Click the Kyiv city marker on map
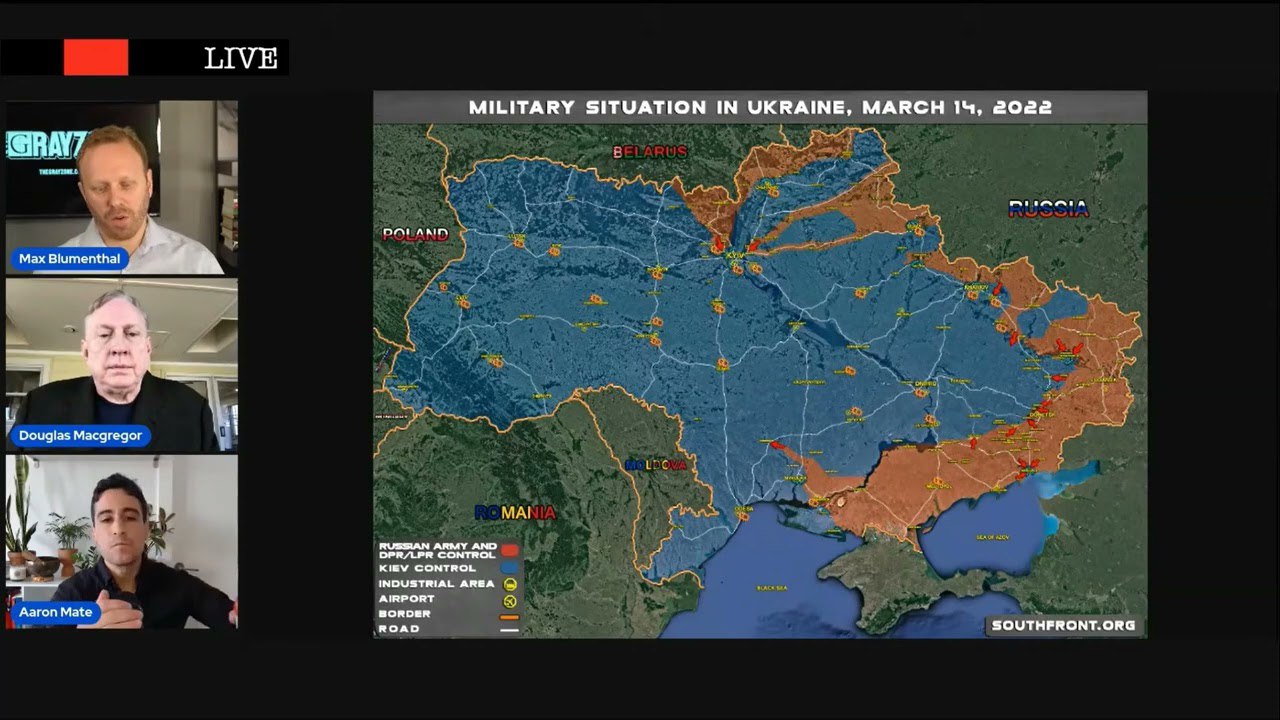The image size is (1280, 720). pyautogui.click(x=736, y=255)
